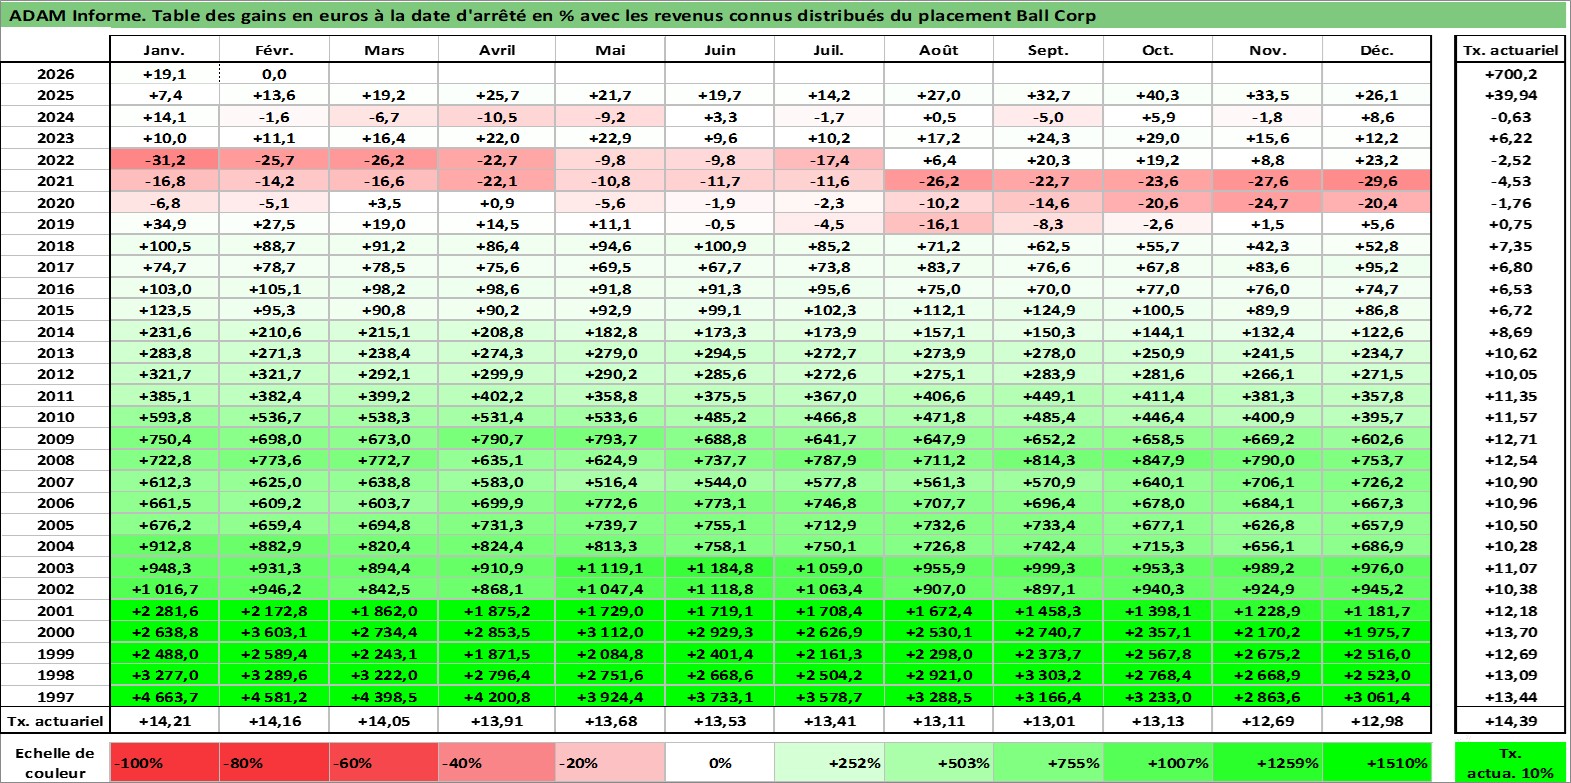Click the 0,0 cell for Févr. 2026
1571x783 pixels.
(274, 74)
